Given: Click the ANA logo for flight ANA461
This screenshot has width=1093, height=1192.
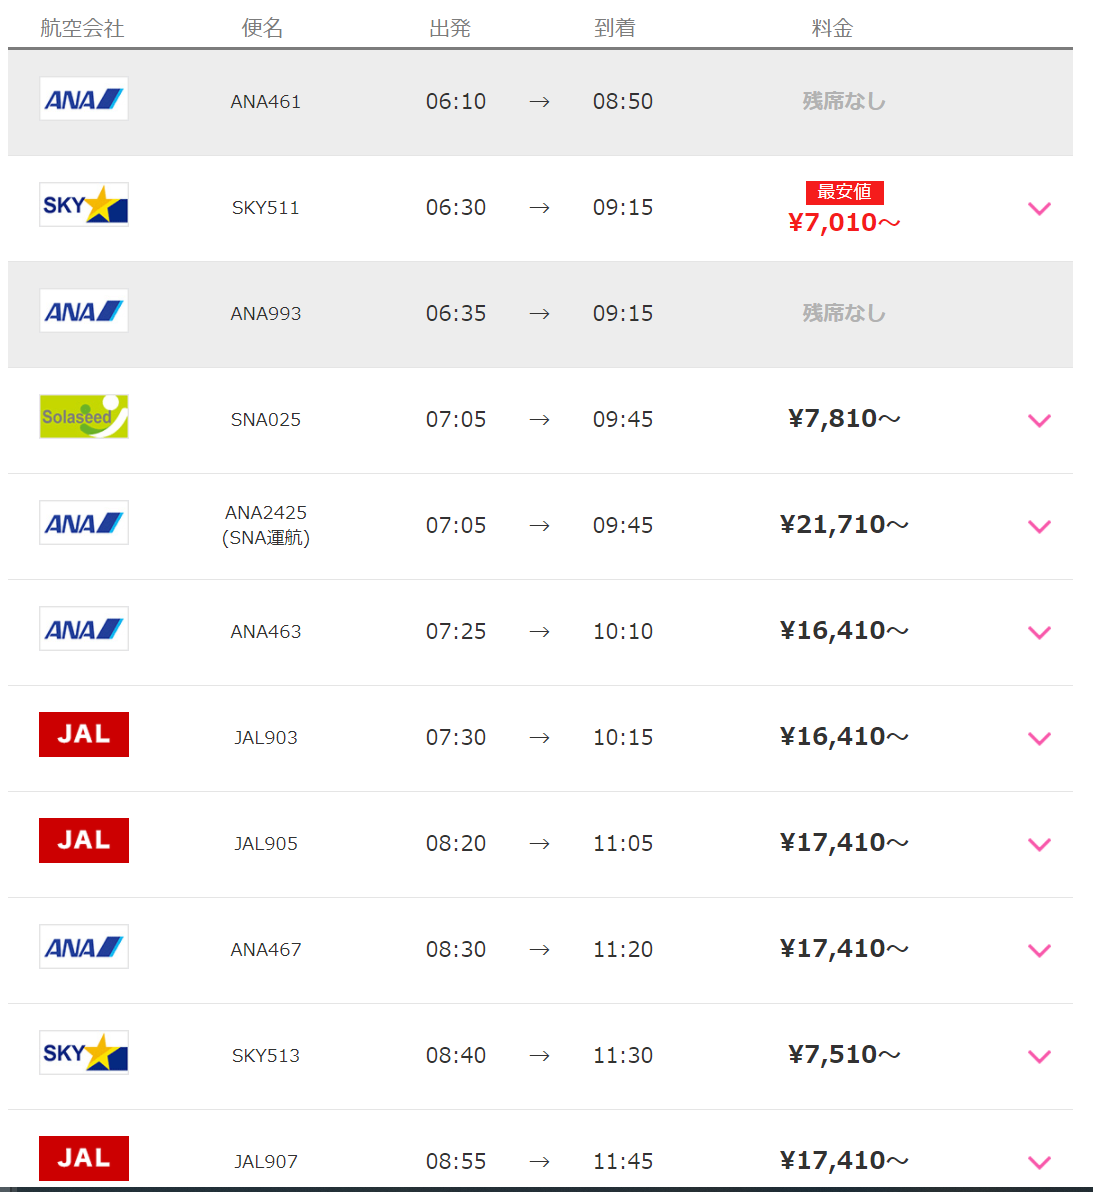Looking at the screenshot, I should [84, 99].
